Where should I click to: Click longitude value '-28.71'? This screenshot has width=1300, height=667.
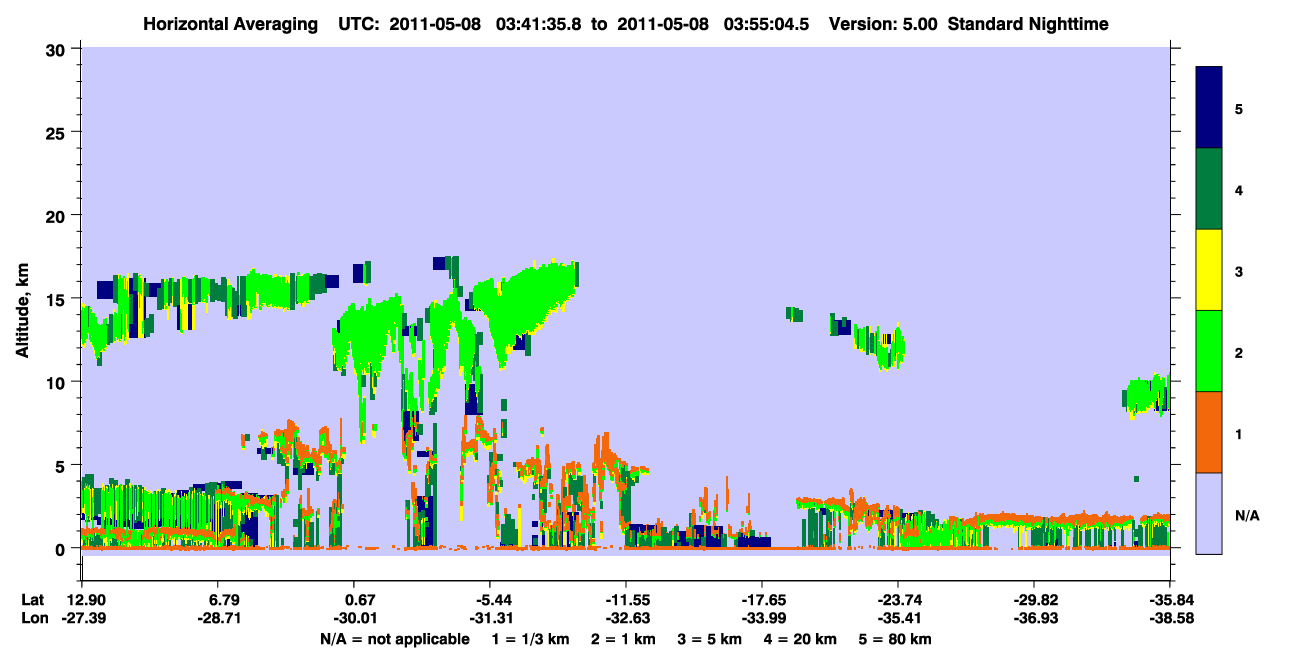[x=217, y=619]
